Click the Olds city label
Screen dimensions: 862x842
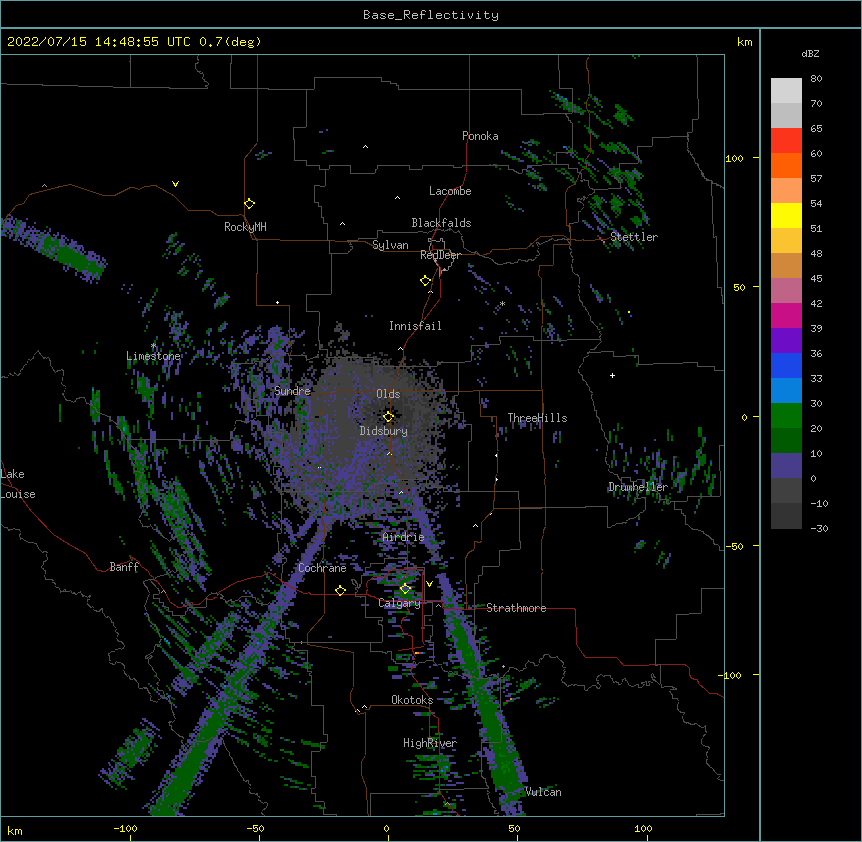[388, 394]
